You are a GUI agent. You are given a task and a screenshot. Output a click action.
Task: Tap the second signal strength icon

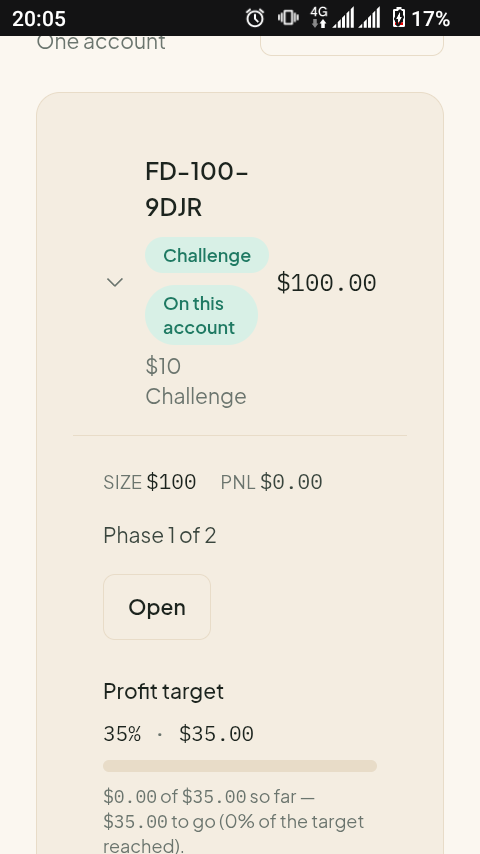click(369, 17)
